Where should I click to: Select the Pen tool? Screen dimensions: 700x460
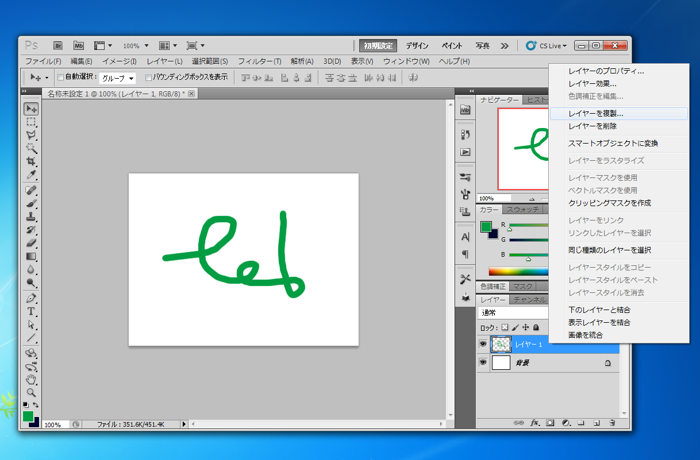pyautogui.click(x=31, y=298)
